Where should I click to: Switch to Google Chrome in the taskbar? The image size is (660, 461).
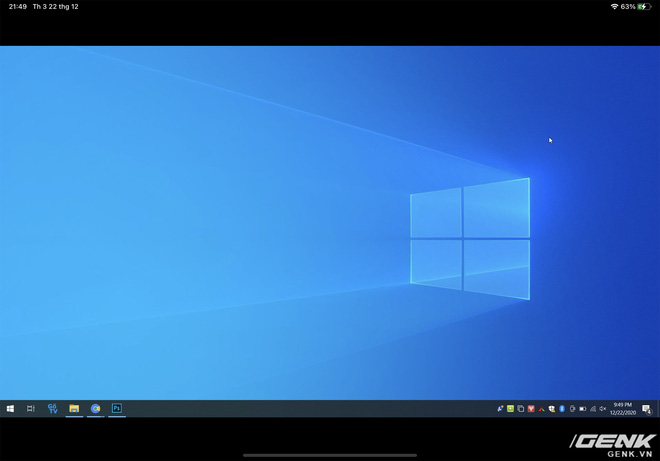click(x=96, y=408)
